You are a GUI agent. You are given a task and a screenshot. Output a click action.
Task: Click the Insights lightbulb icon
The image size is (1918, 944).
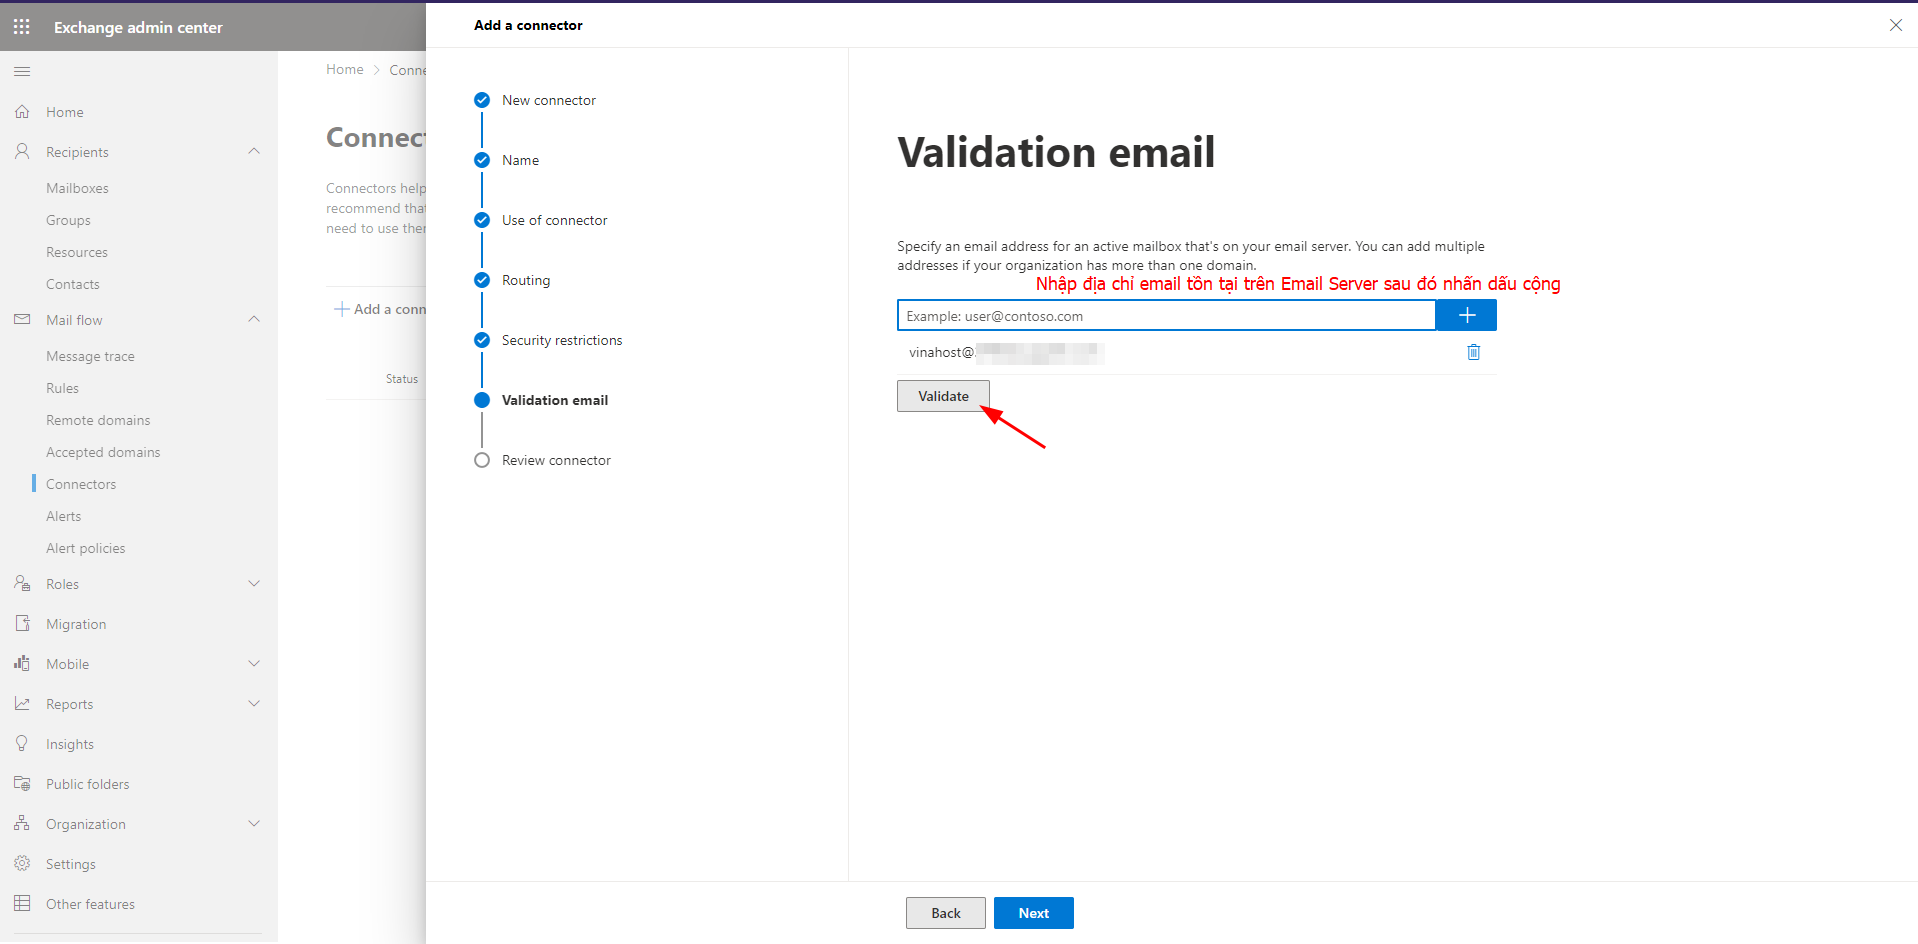click(22, 744)
